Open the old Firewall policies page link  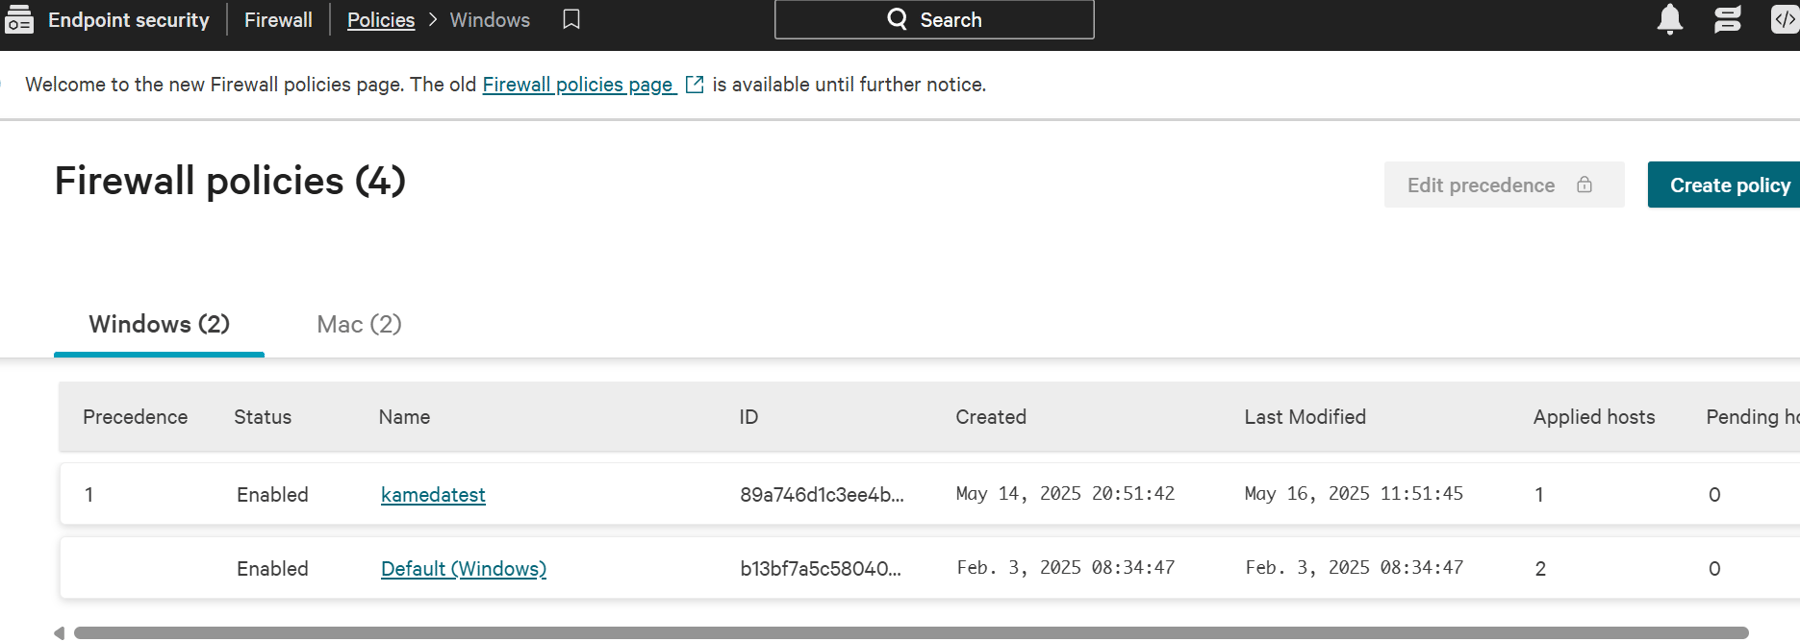[578, 85]
